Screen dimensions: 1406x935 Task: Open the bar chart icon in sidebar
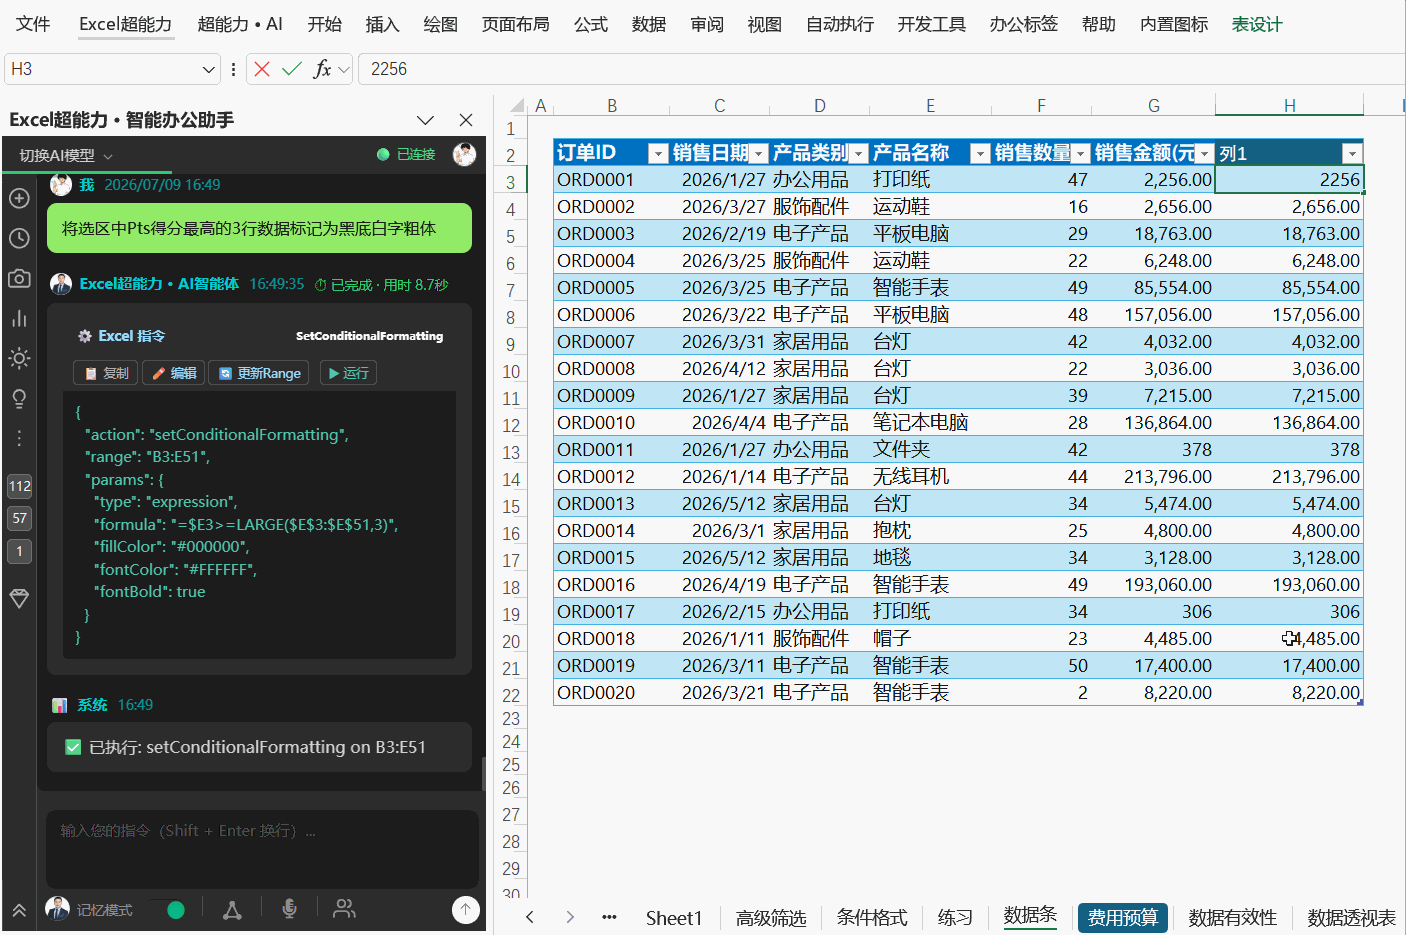coord(19,318)
